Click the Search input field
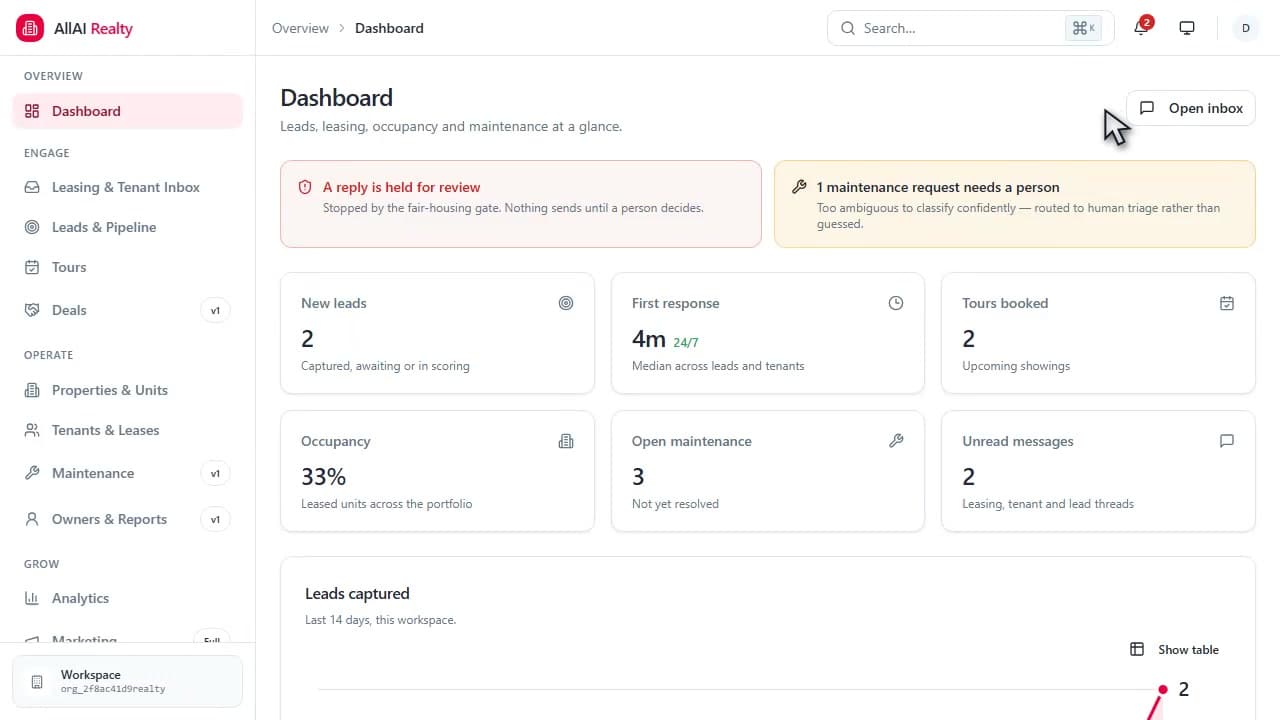 click(970, 28)
